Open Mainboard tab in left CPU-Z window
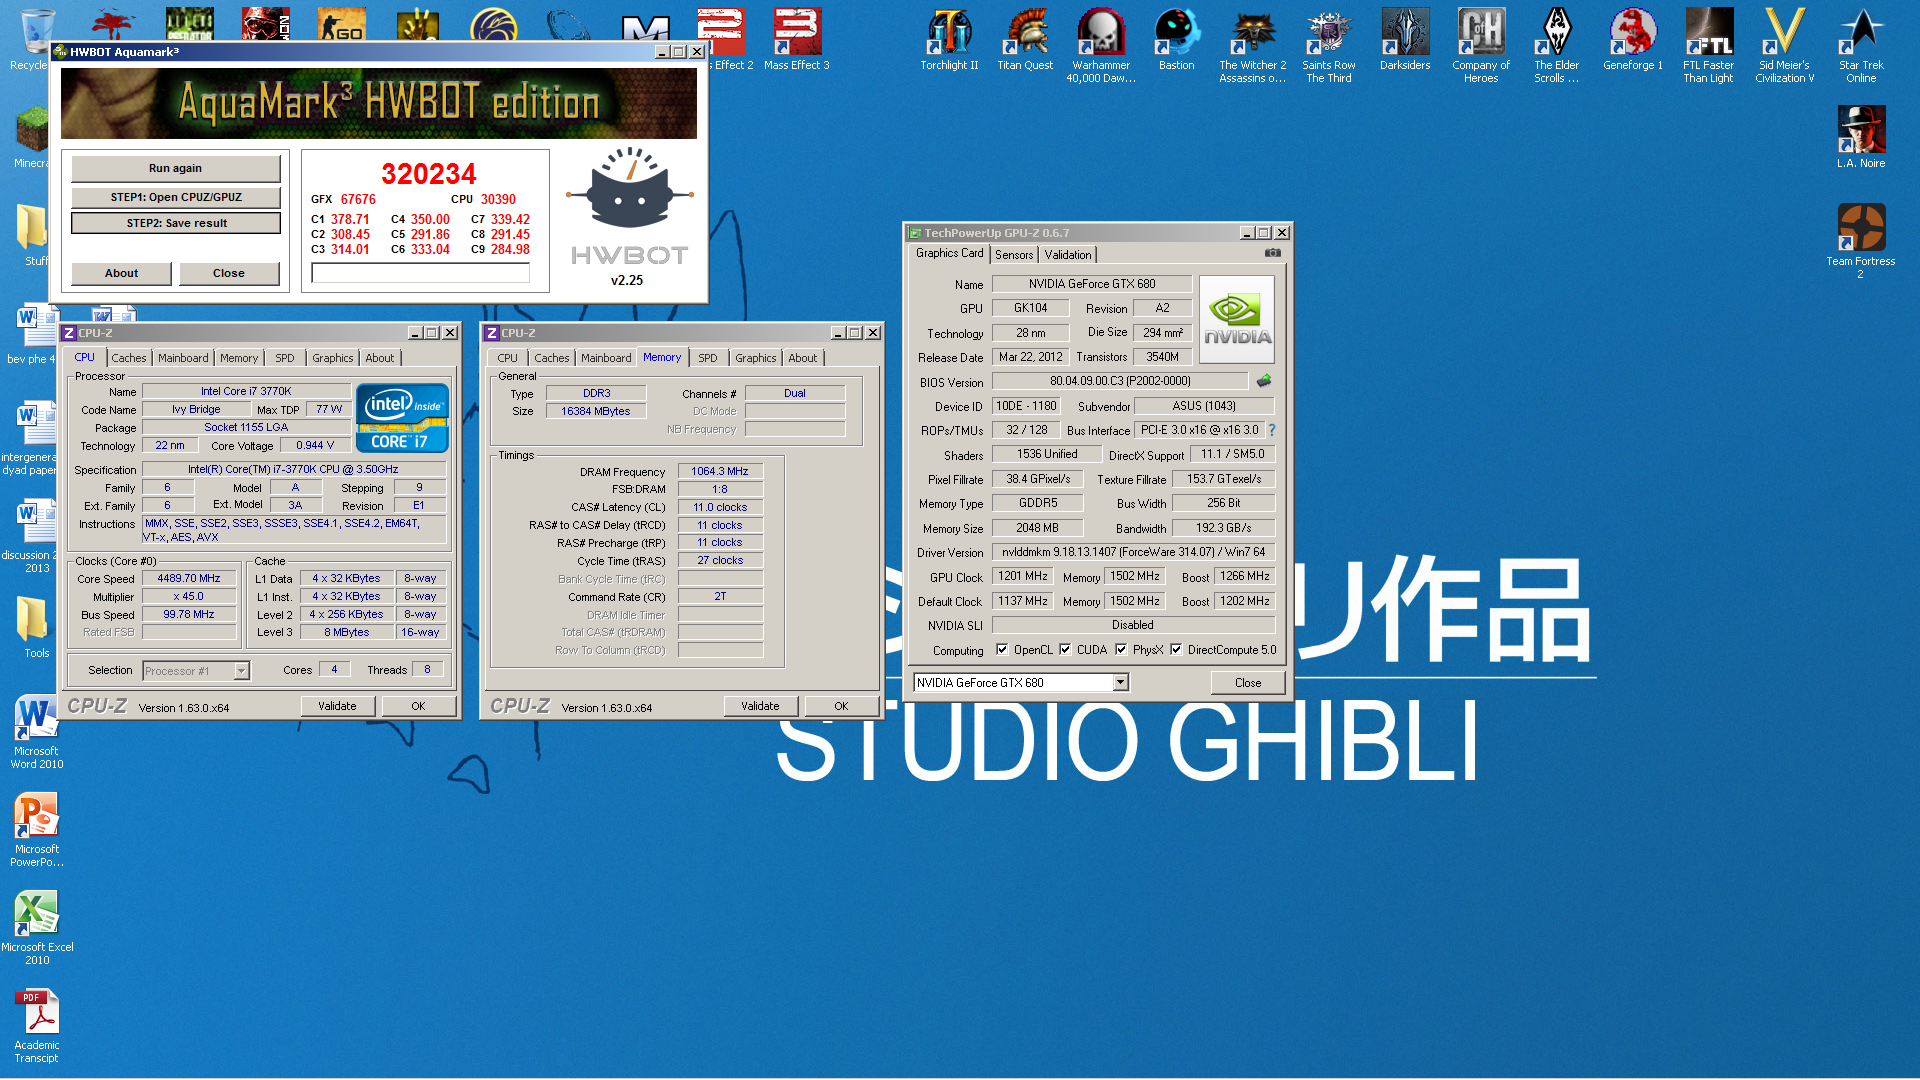The image size is (1920, 1080). pos(183,358)
